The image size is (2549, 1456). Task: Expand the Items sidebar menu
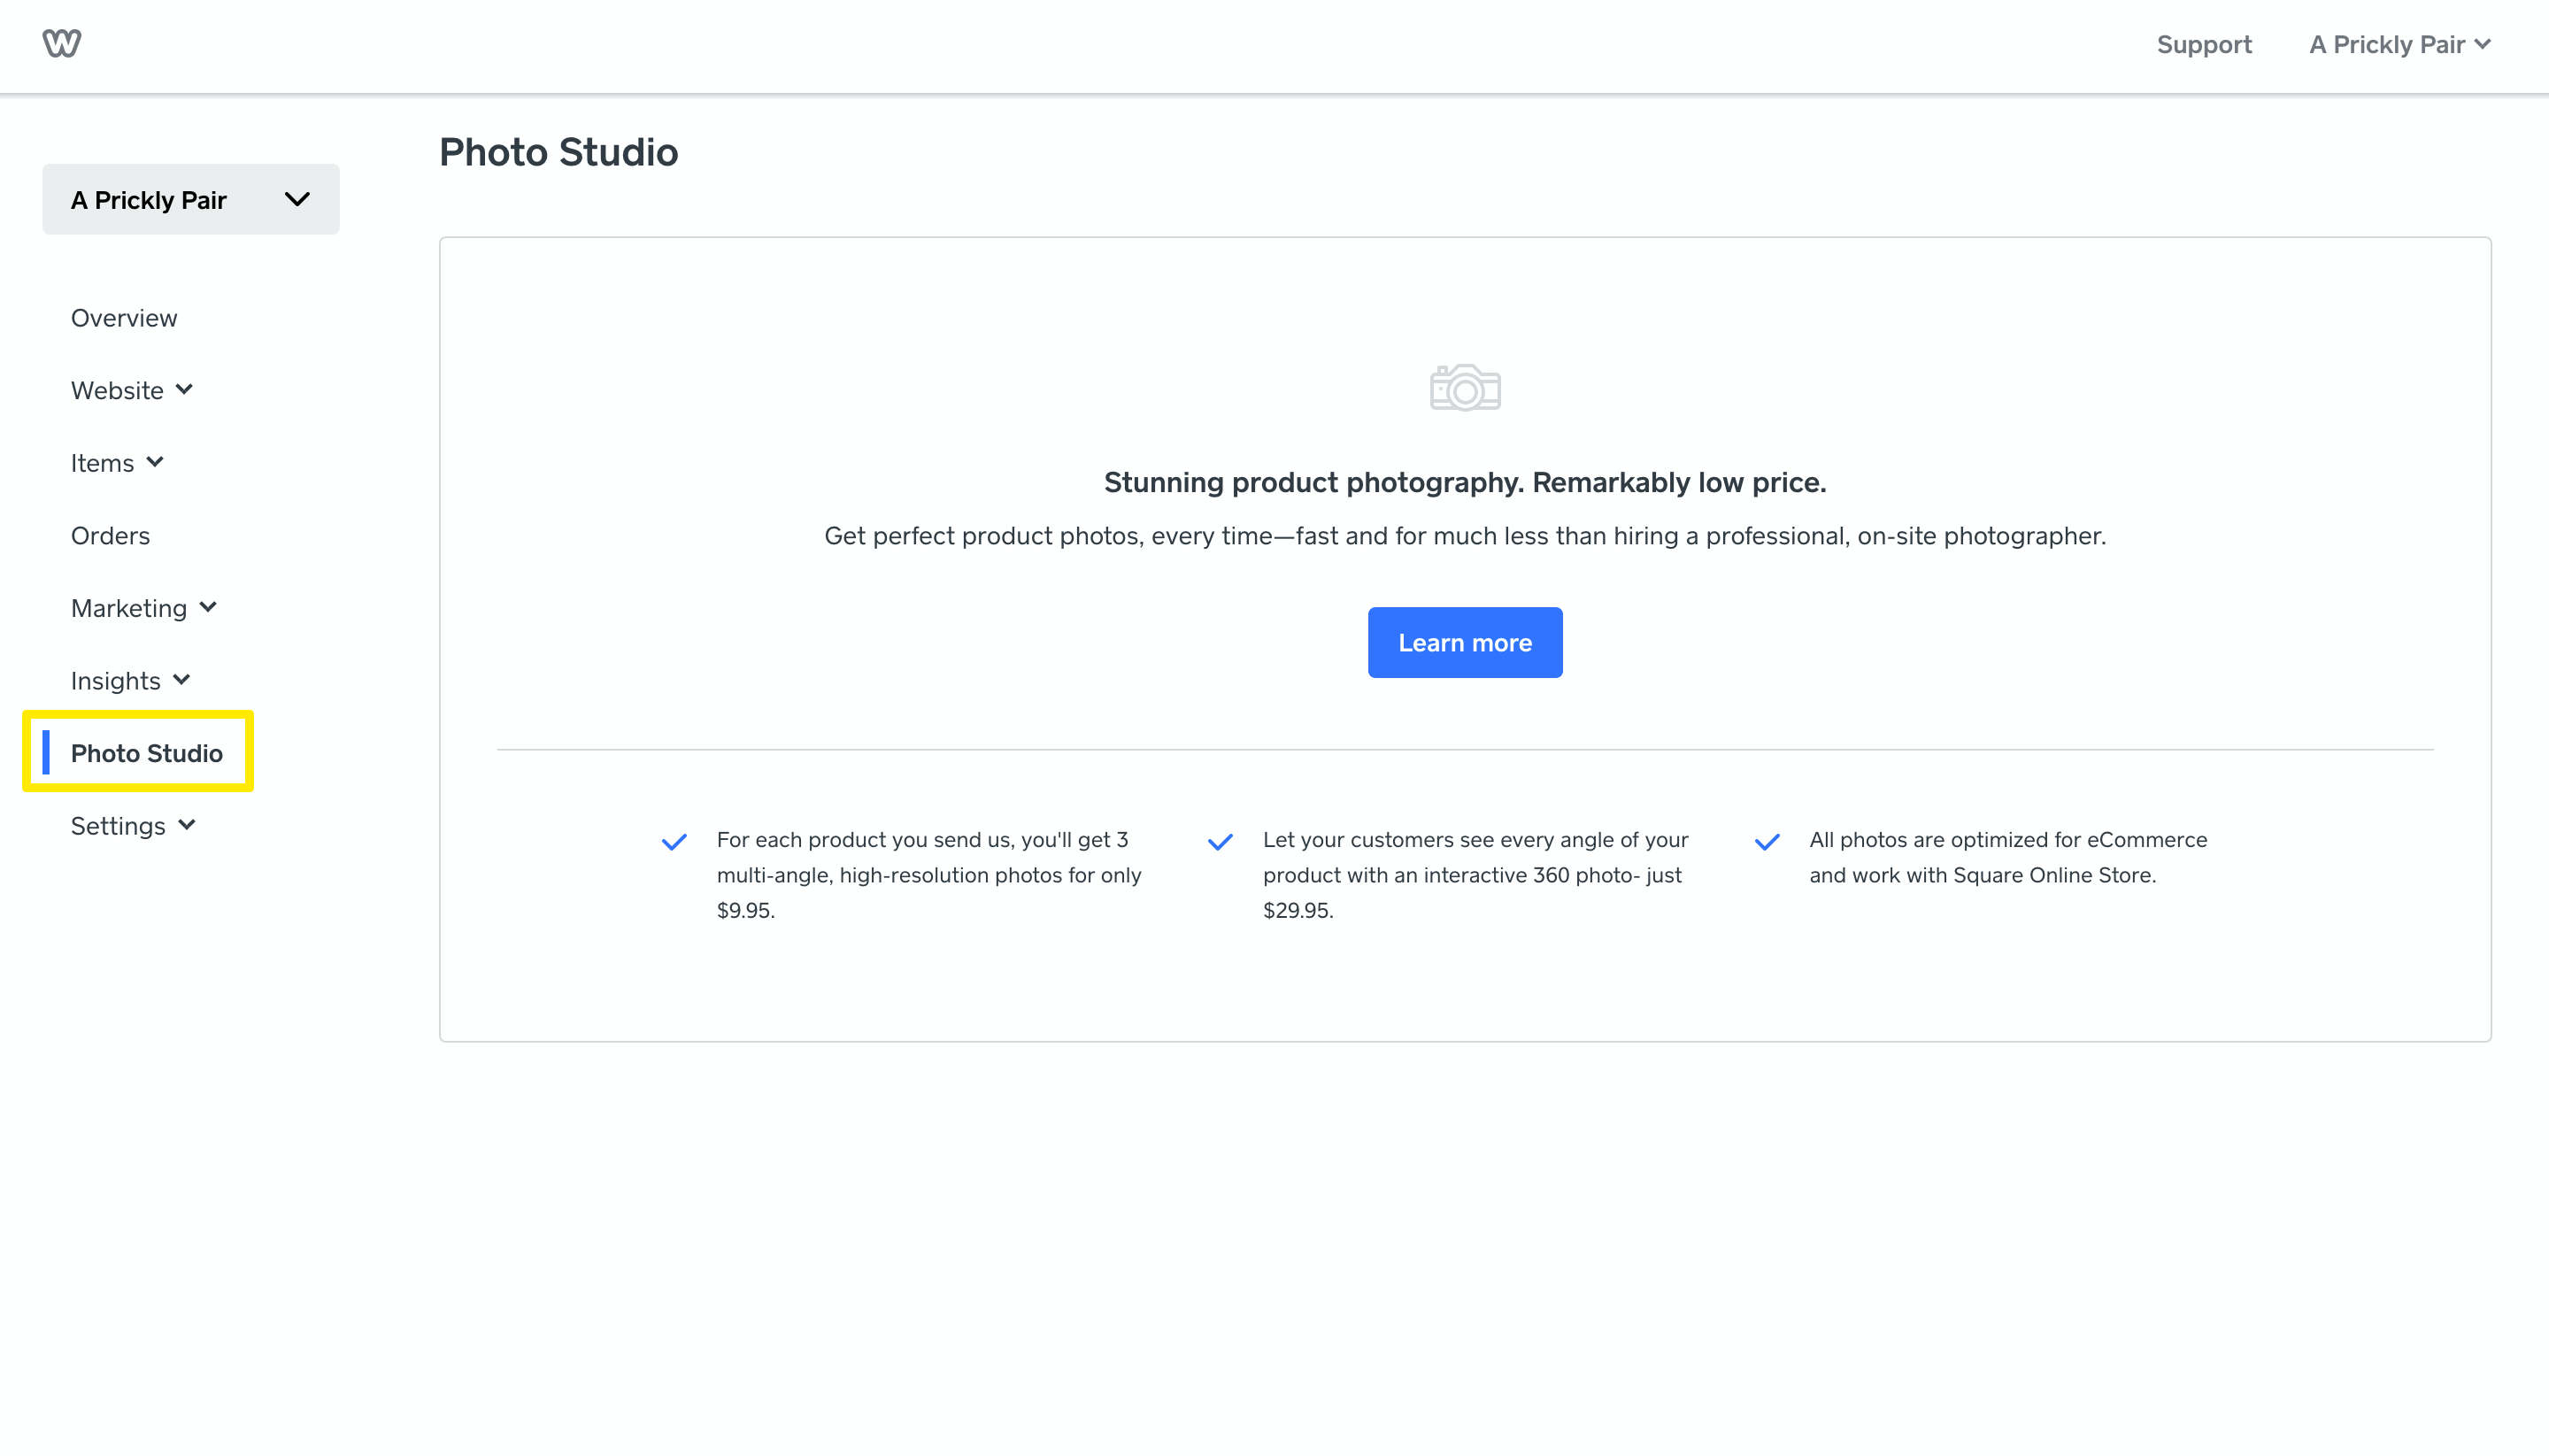click(x=116, y=463)
